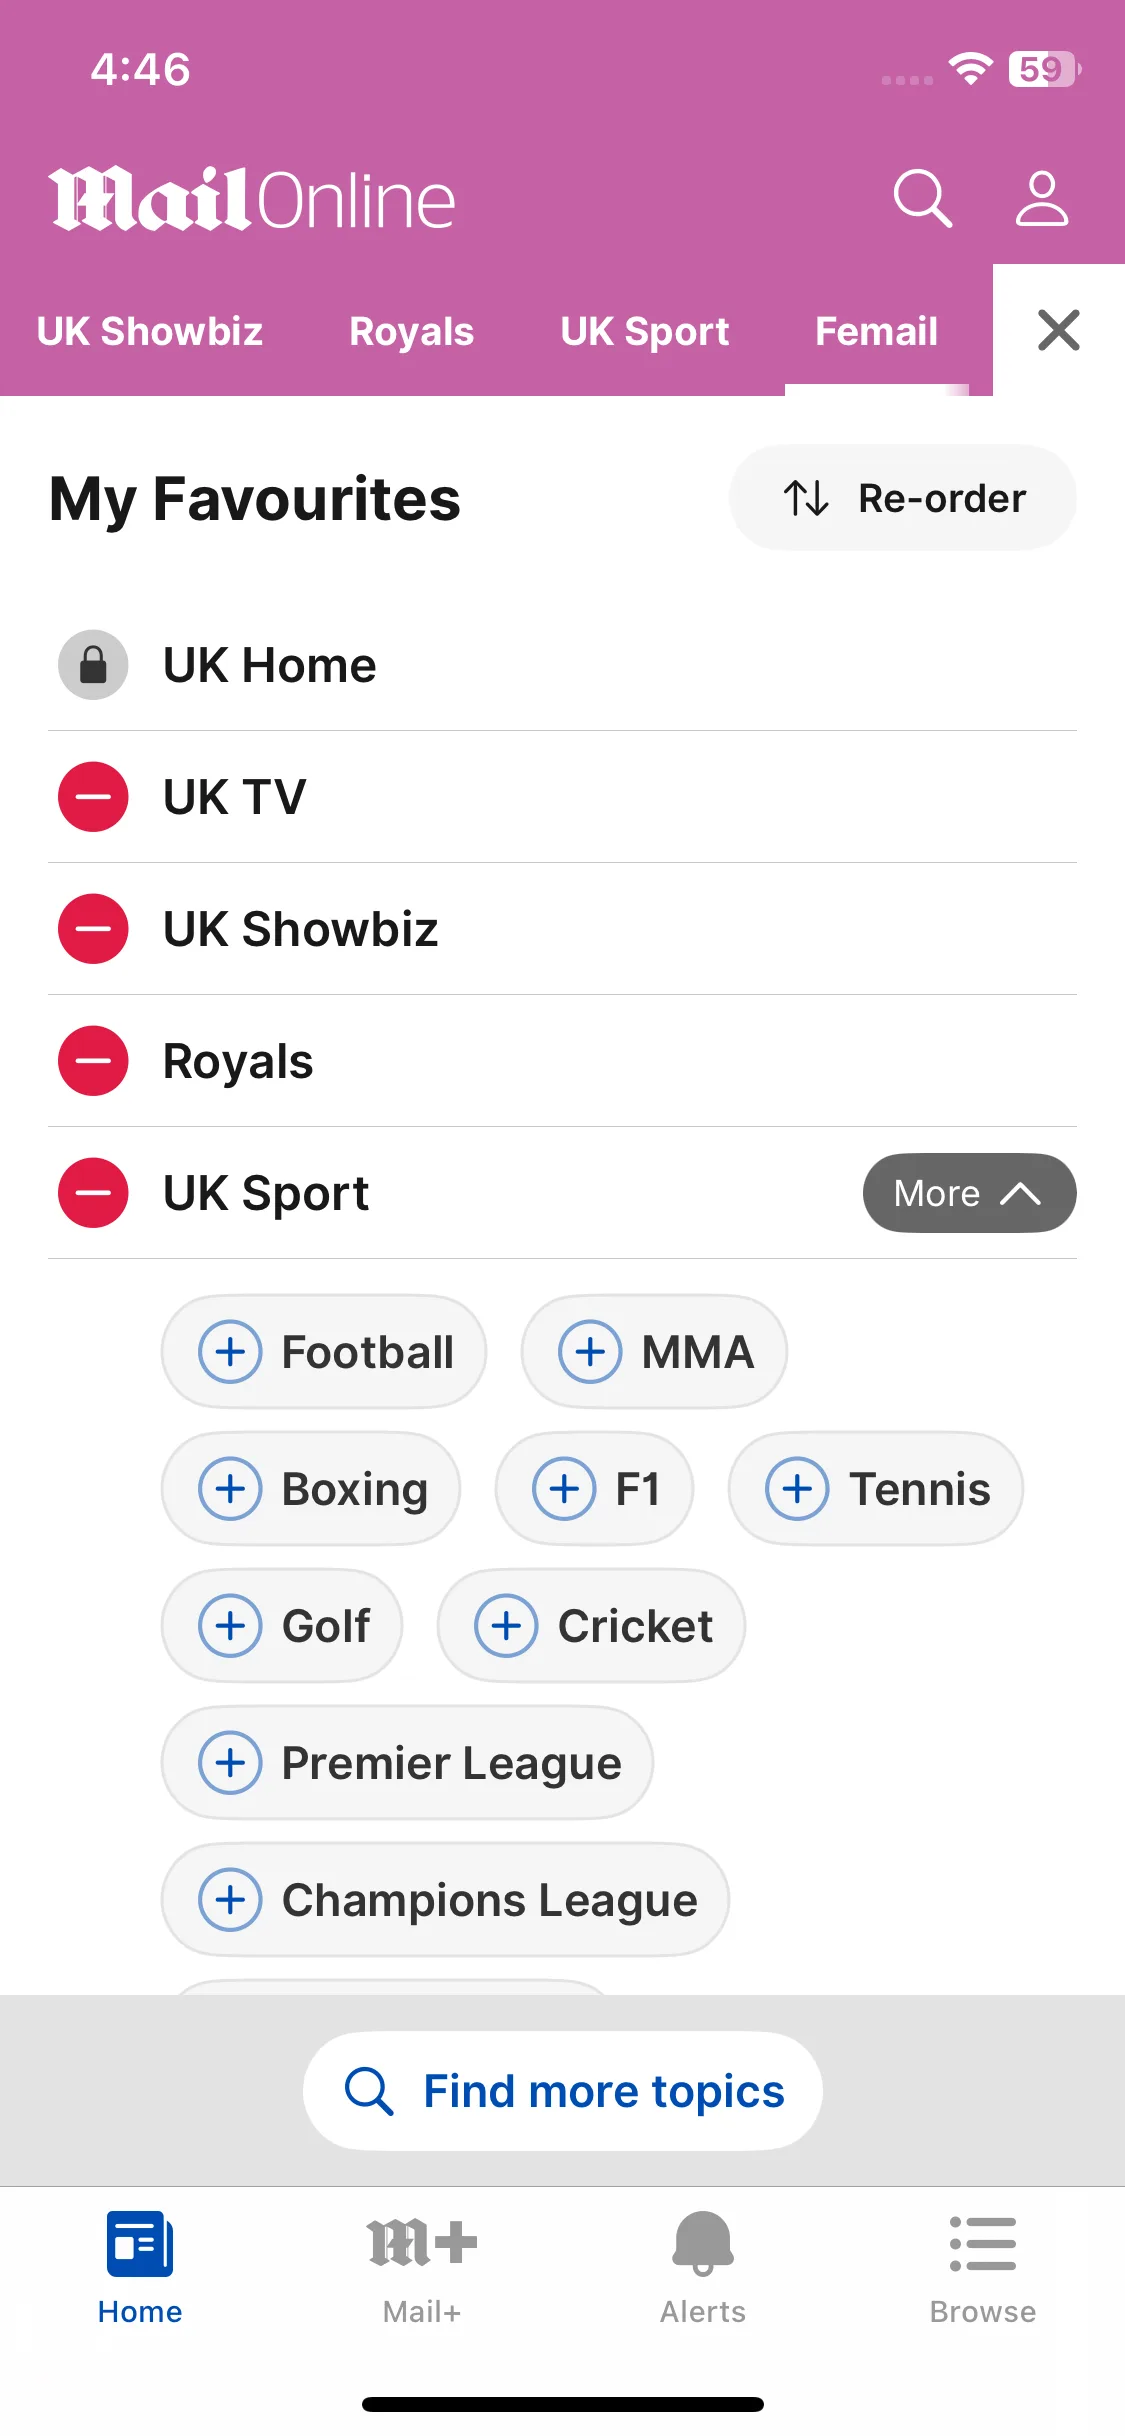Switch to the UK Sport tab
The width and height of the screenshot is (1125, 2436).
coord(645,332)
